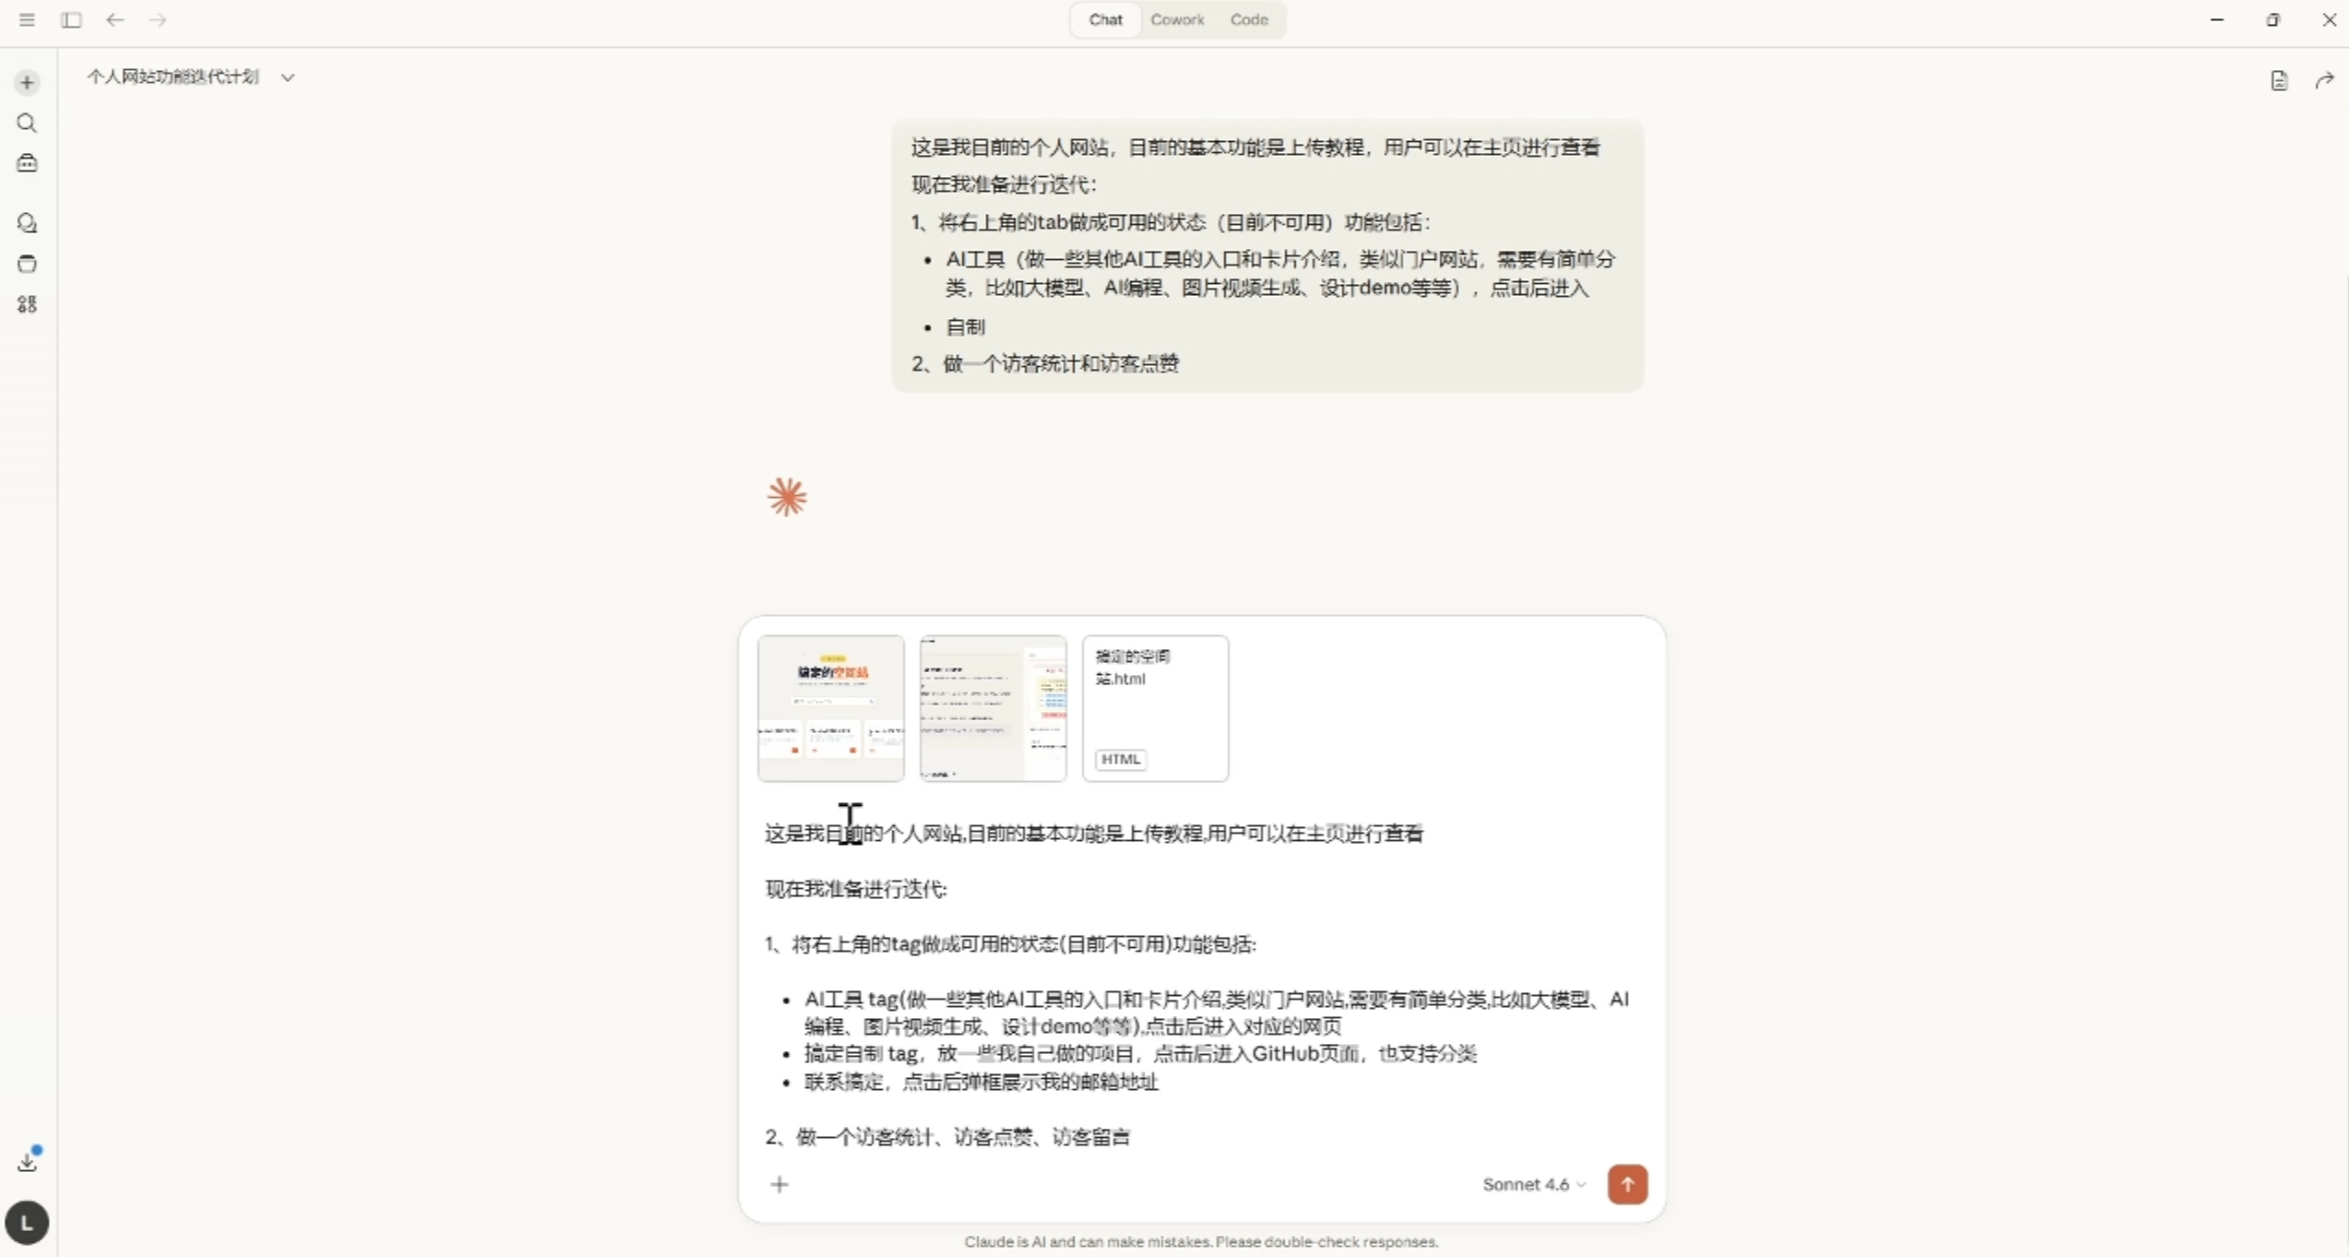Open the Sonnet 4.6 model selector

[x=1533, y=1184]
